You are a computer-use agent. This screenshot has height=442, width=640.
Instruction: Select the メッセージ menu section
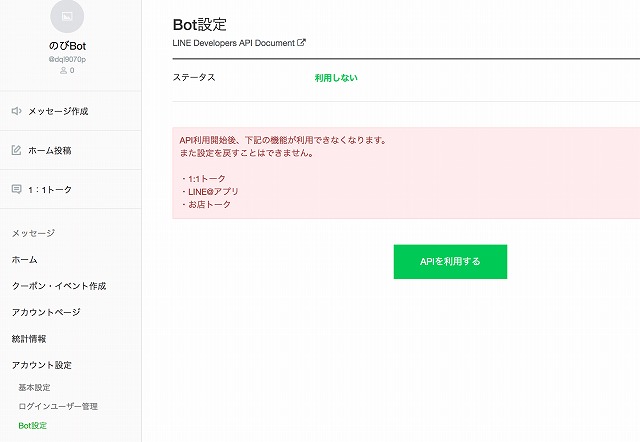coord(33,233)
